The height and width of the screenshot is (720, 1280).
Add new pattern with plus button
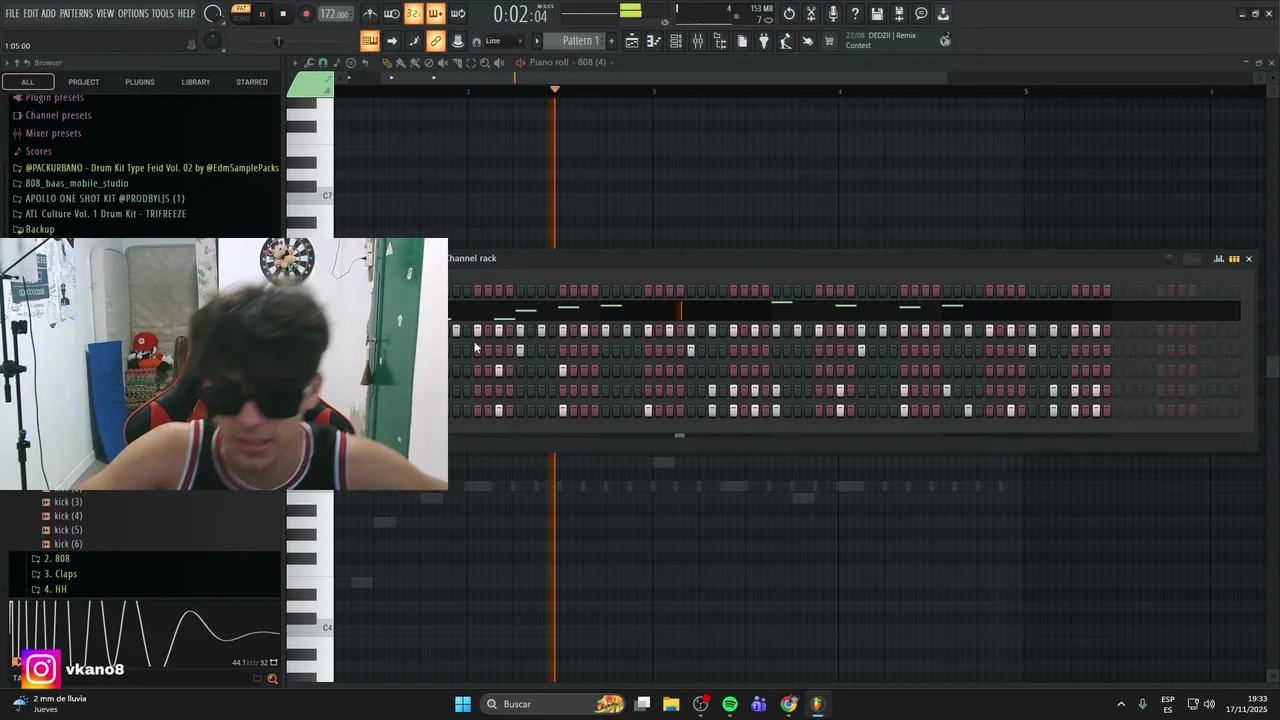[x=611, y=41]
